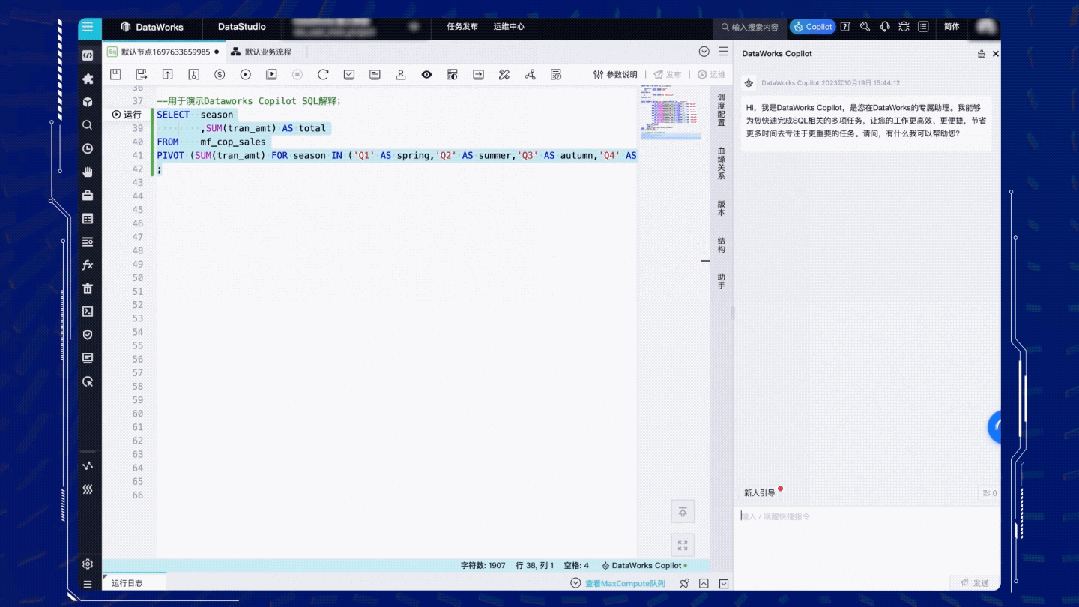
Task: Switch to 默认节点1697633655985 tab
Action: coord(164,52)
